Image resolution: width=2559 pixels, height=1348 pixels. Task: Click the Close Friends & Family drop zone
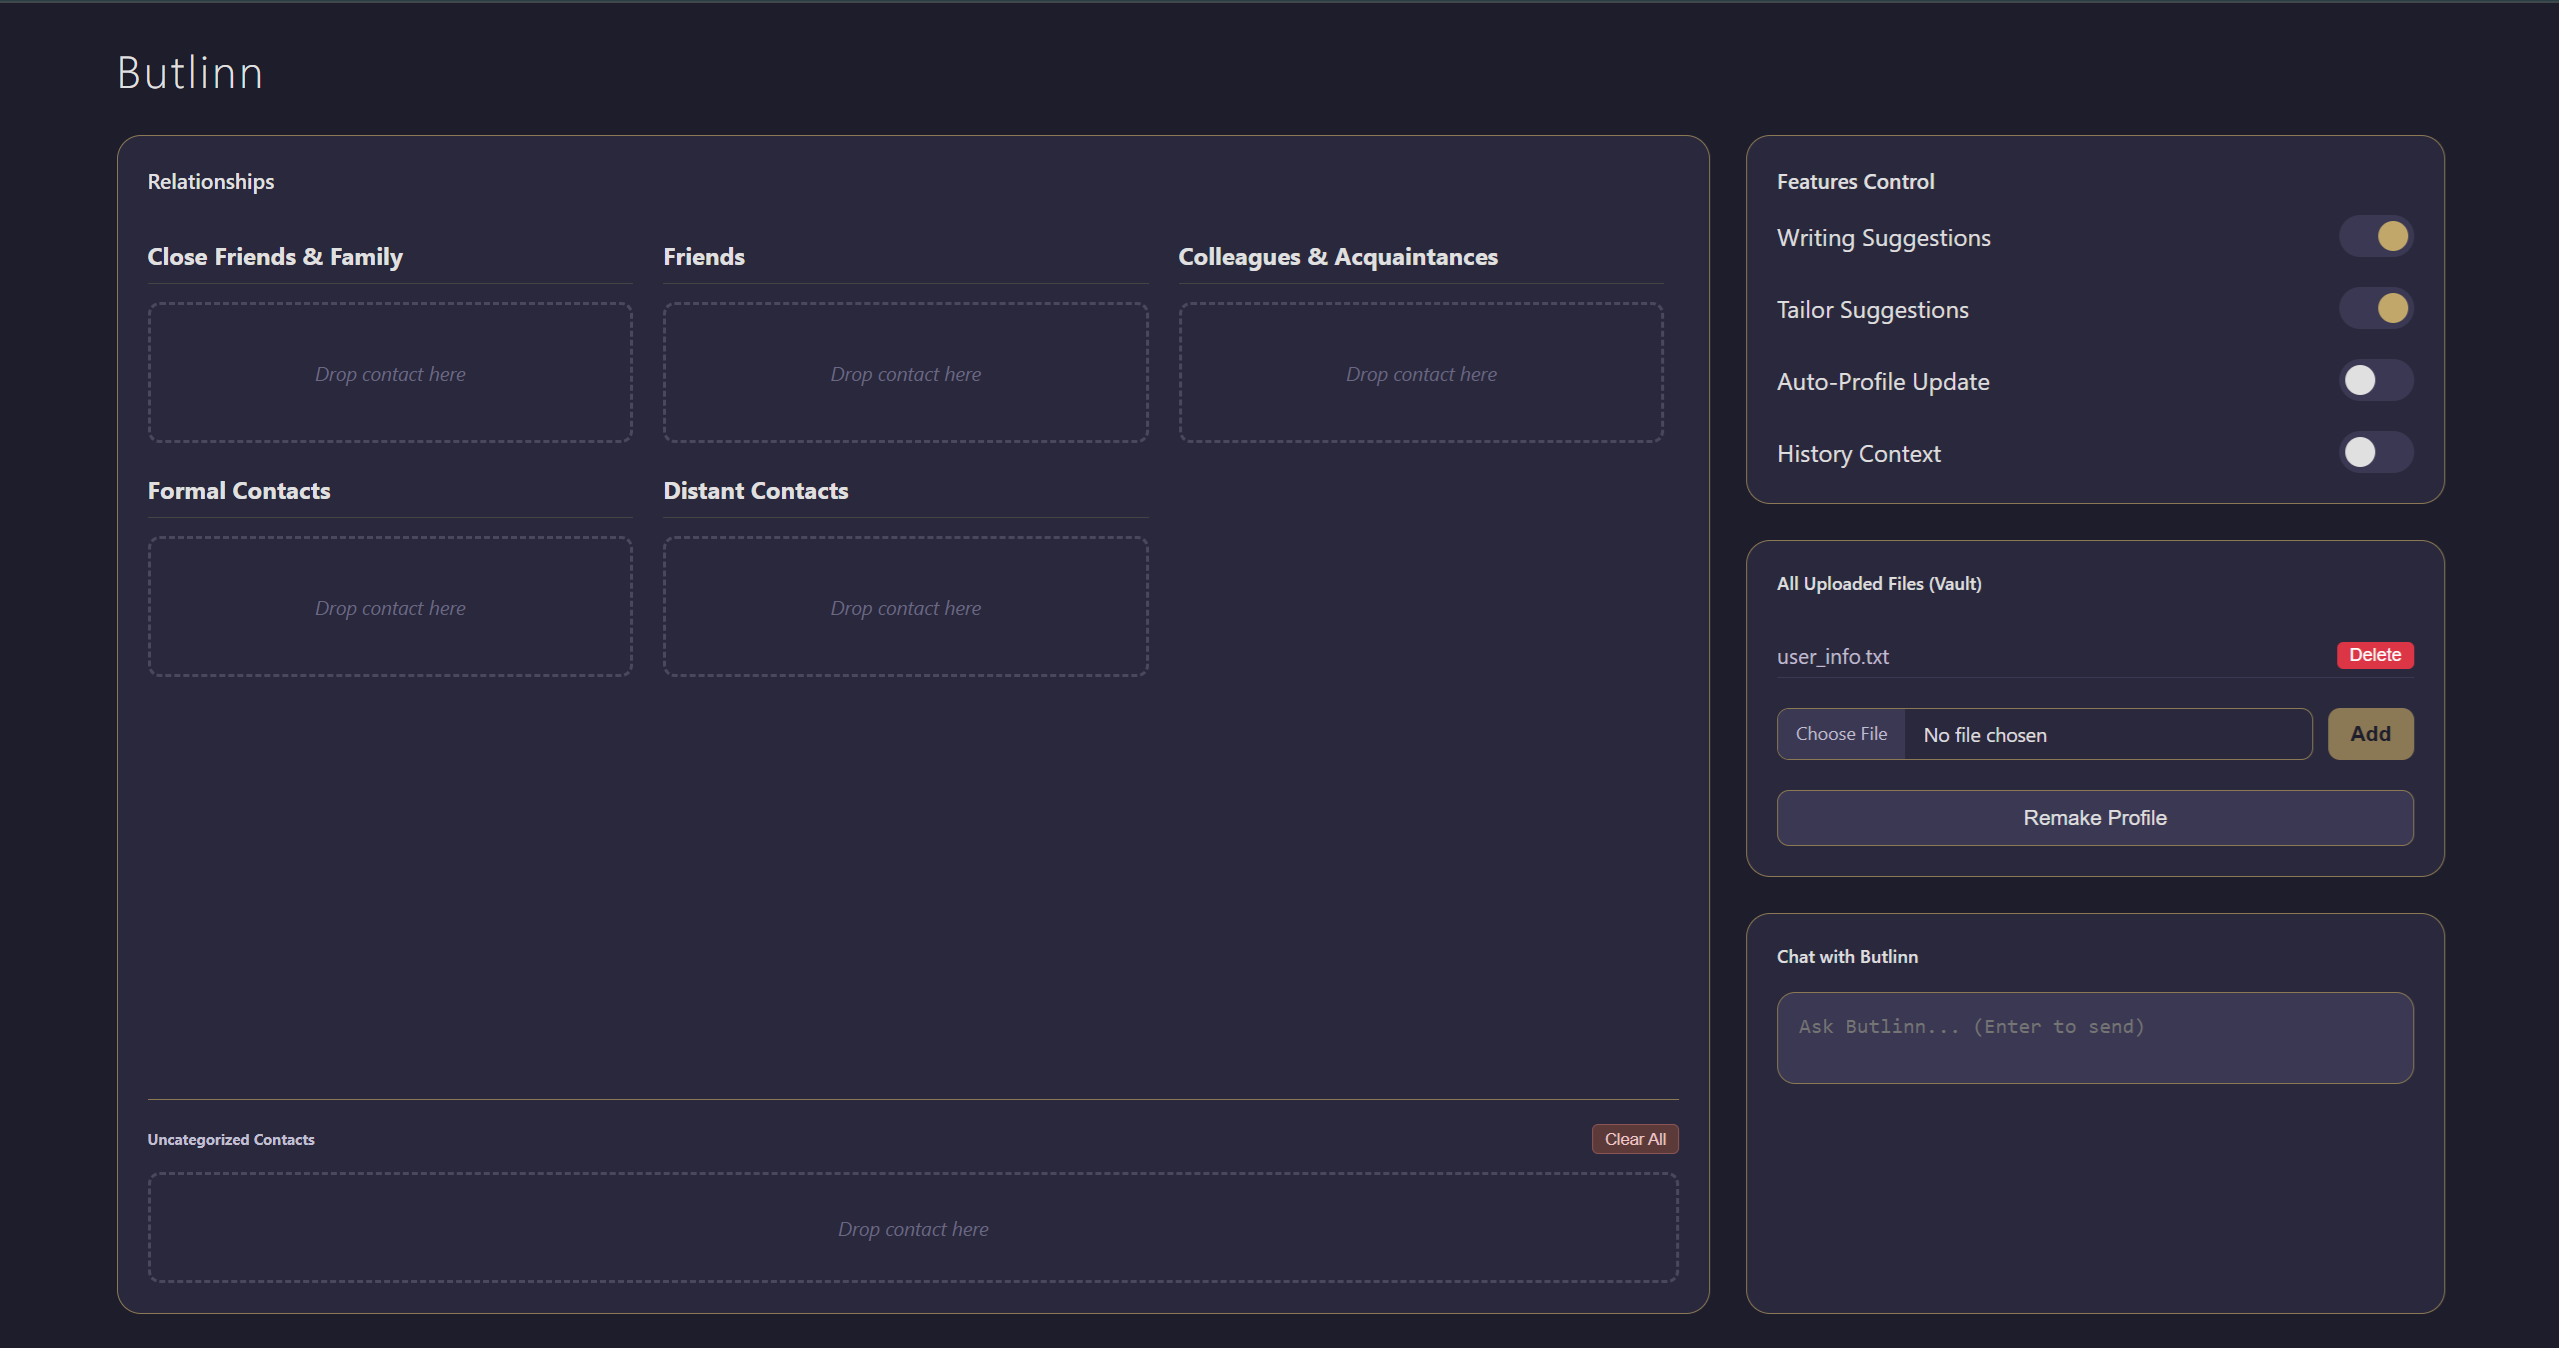[x=390, y=373]
